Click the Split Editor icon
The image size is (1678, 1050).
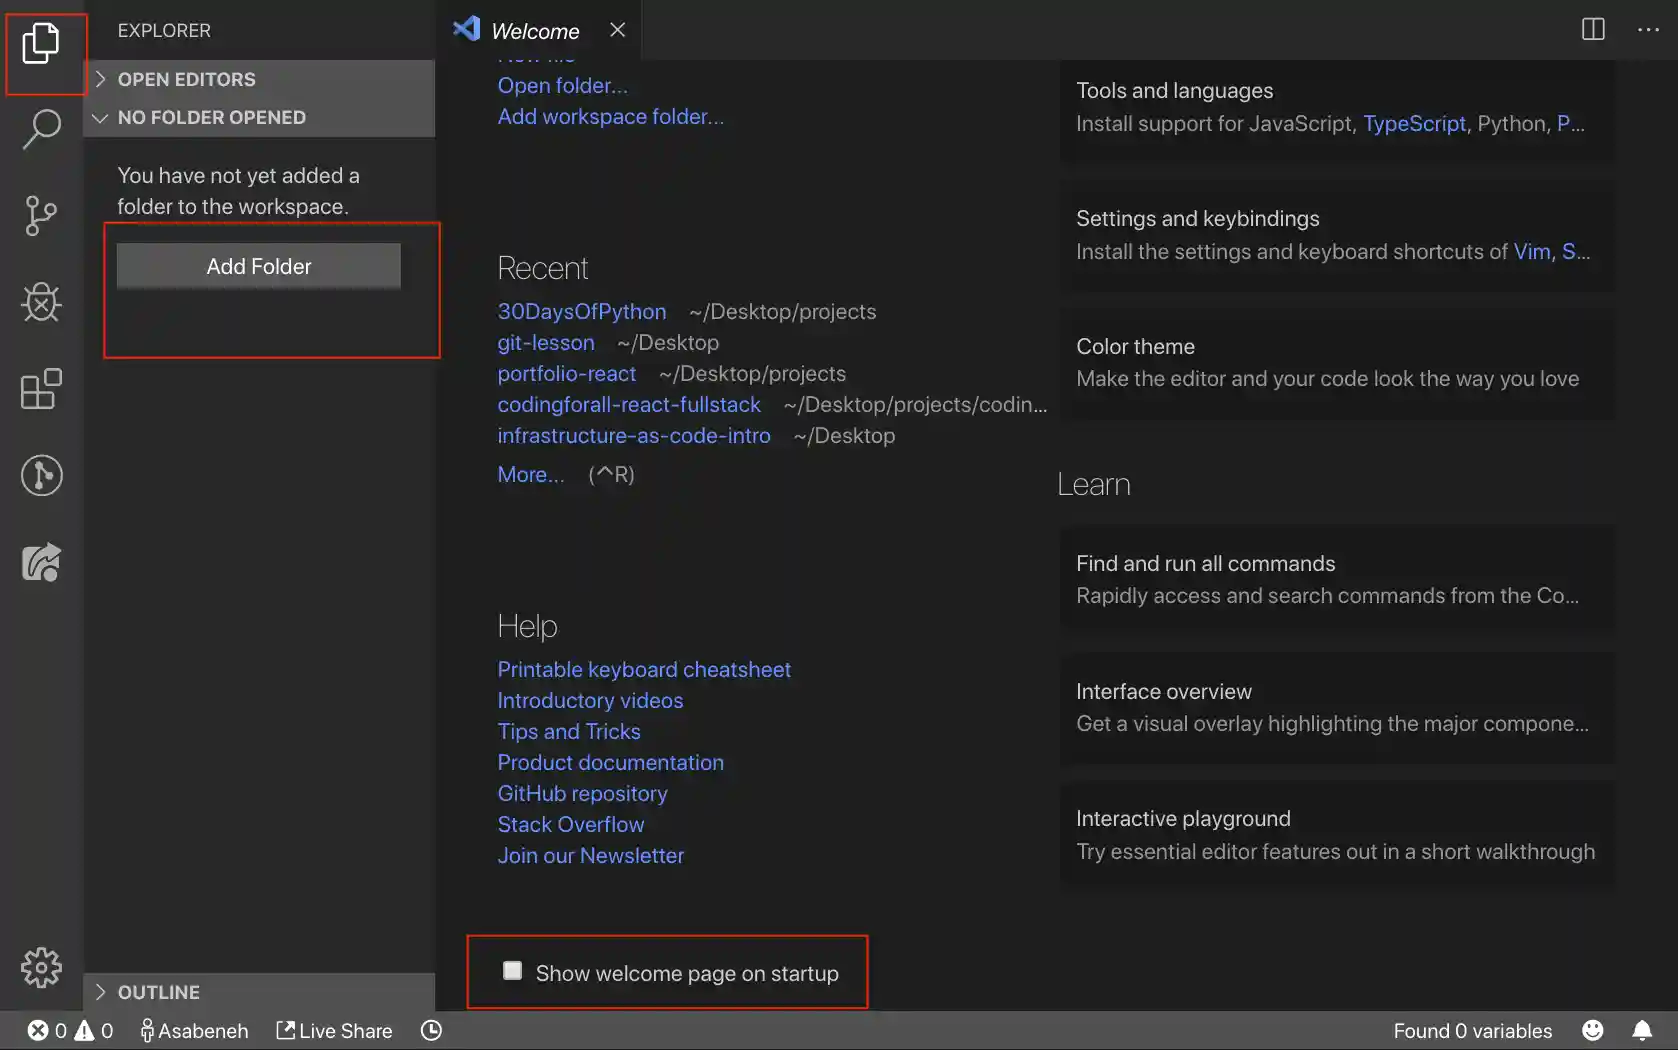(x=1592, y=29)
